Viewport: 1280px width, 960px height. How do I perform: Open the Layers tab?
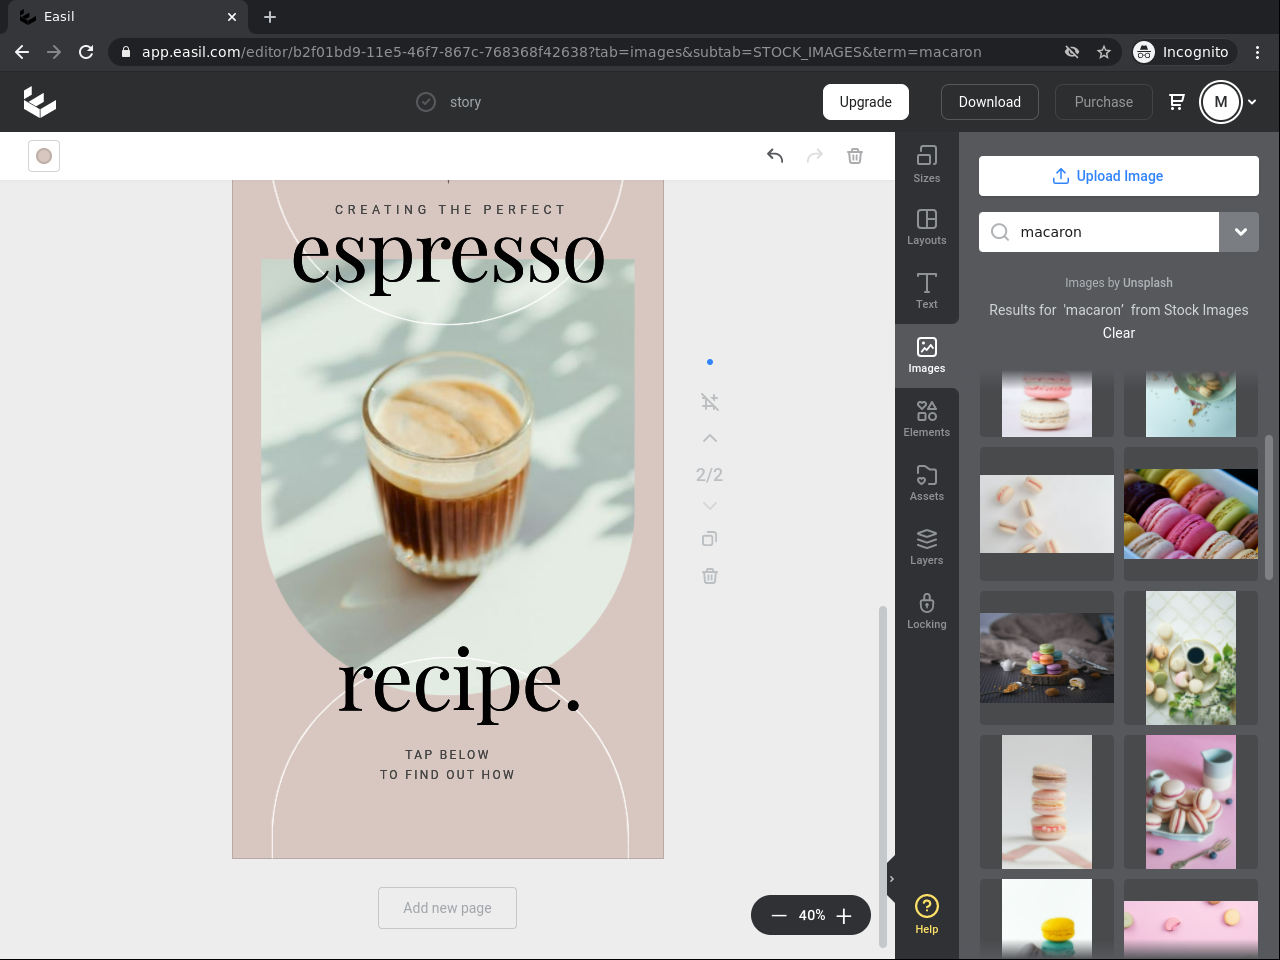(927, 546)
